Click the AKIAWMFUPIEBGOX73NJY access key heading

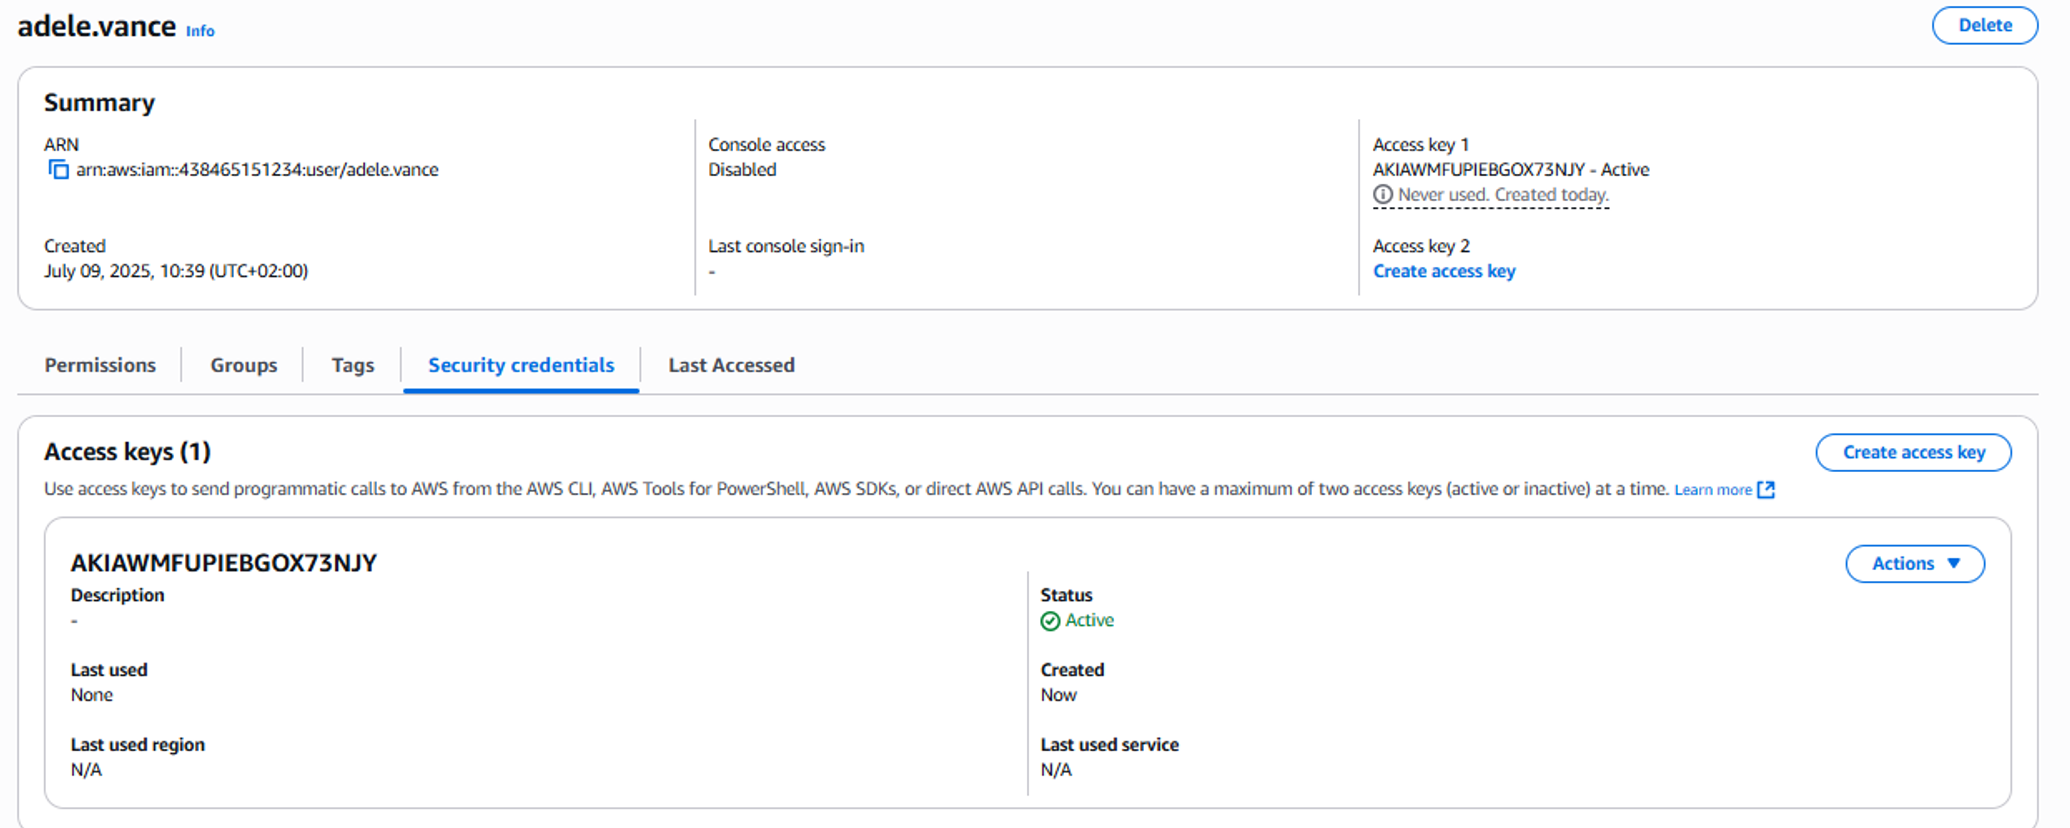223,563
